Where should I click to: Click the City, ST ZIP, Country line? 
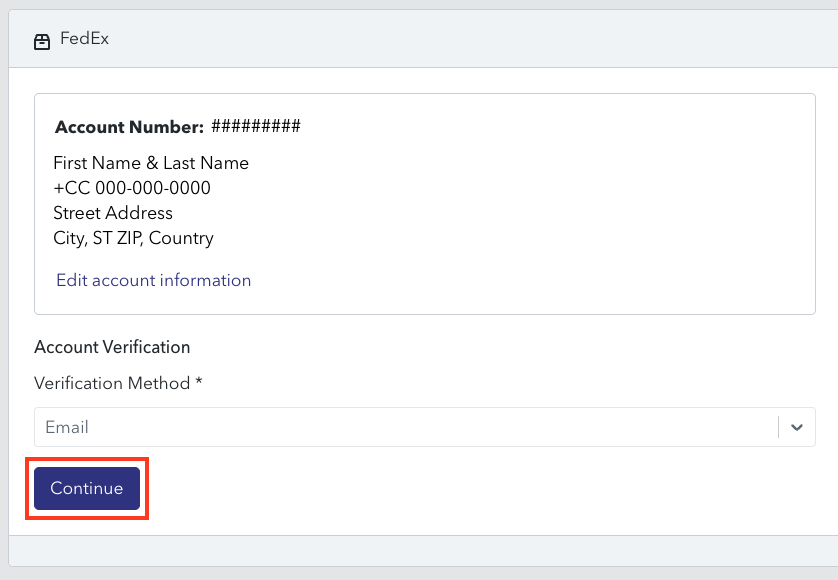(x=134, y=238)
